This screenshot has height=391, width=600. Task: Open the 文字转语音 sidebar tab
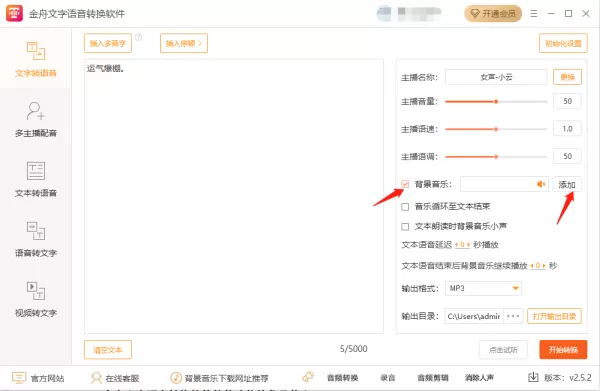(x=36, y=59)
